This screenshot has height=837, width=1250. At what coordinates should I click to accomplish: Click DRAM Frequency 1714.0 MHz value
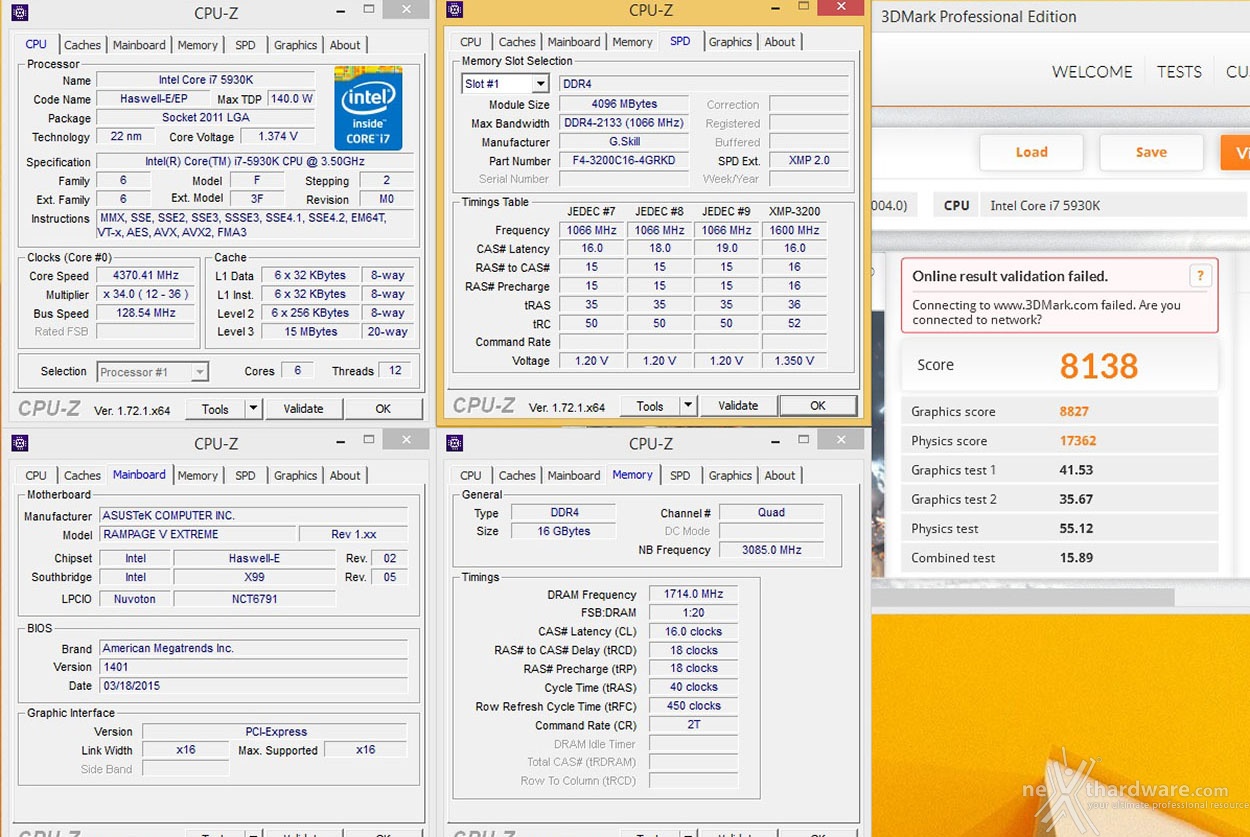tap(693, 594)
